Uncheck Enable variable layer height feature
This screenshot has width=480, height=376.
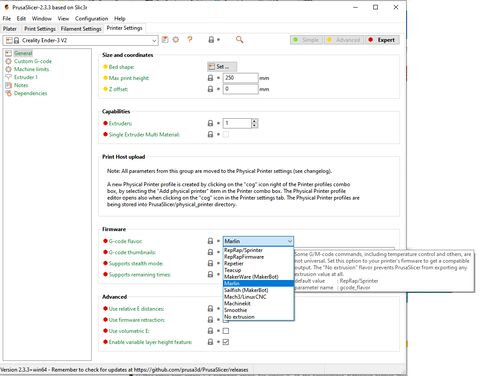pos(226,342)
